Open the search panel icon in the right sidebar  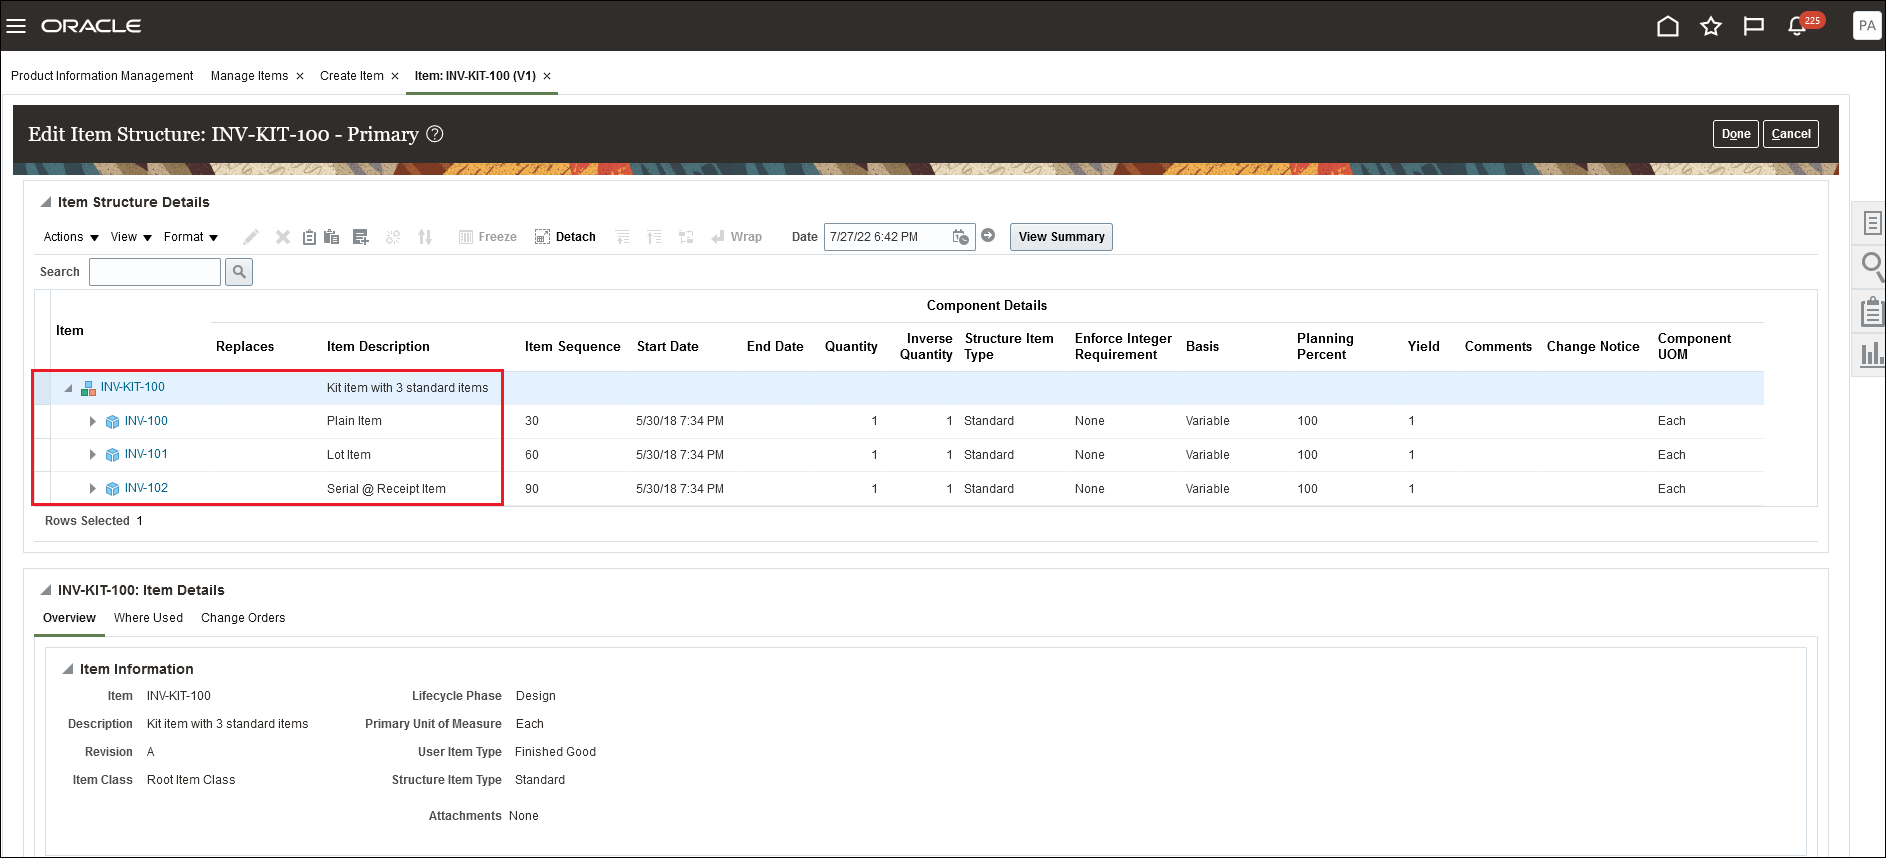(x=1873, y=267)
